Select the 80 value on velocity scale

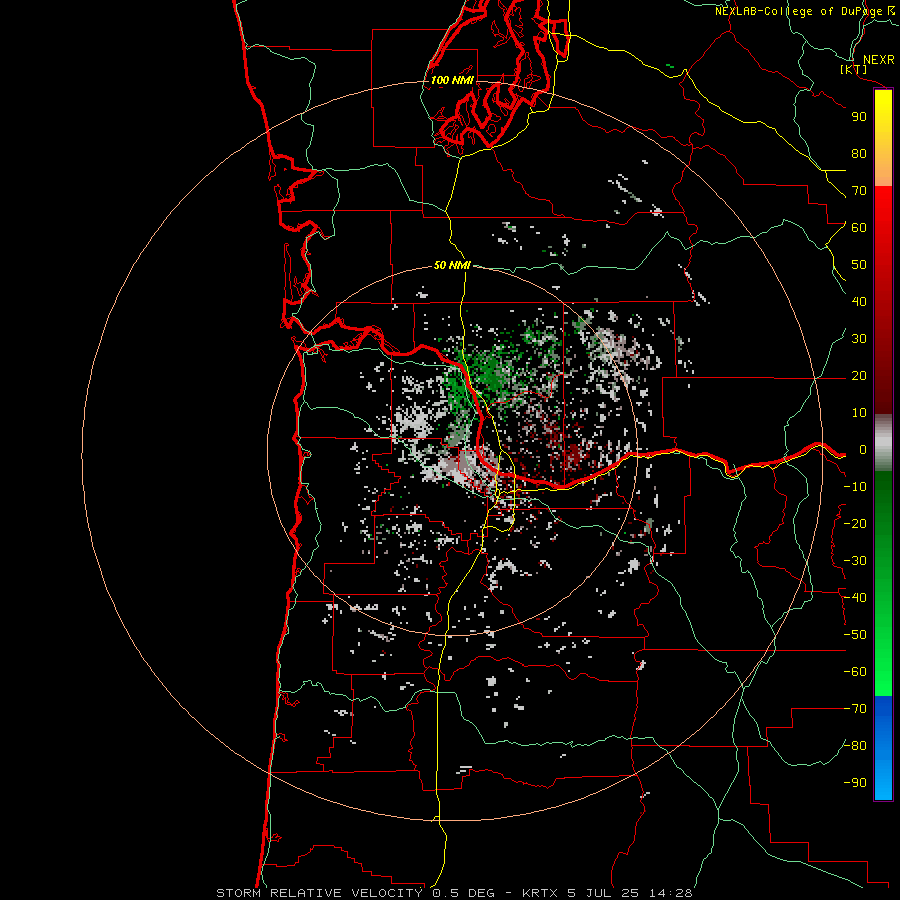pyautogui.click(x=859, y=153)
